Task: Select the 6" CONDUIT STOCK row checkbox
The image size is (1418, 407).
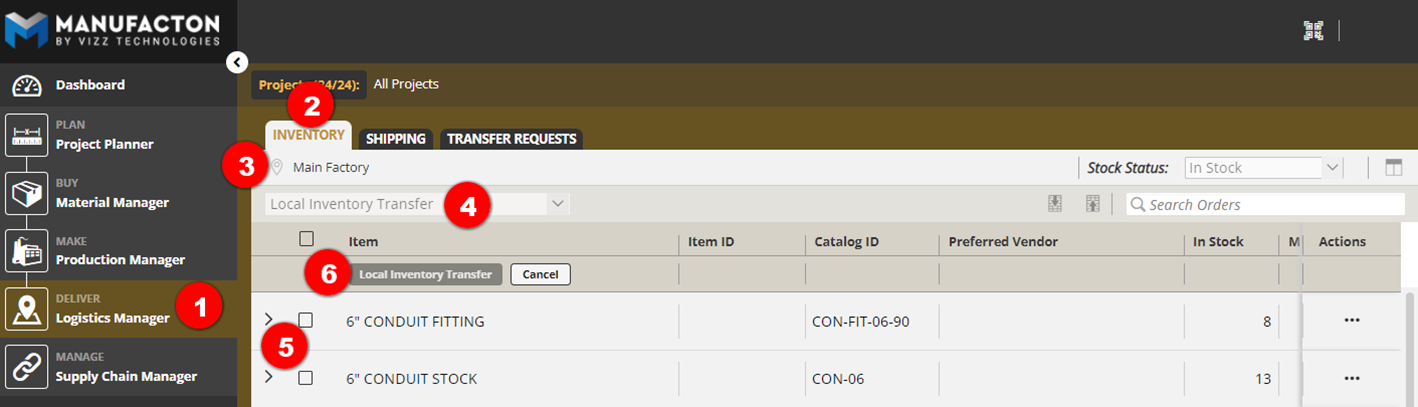Action: (306, 378)
